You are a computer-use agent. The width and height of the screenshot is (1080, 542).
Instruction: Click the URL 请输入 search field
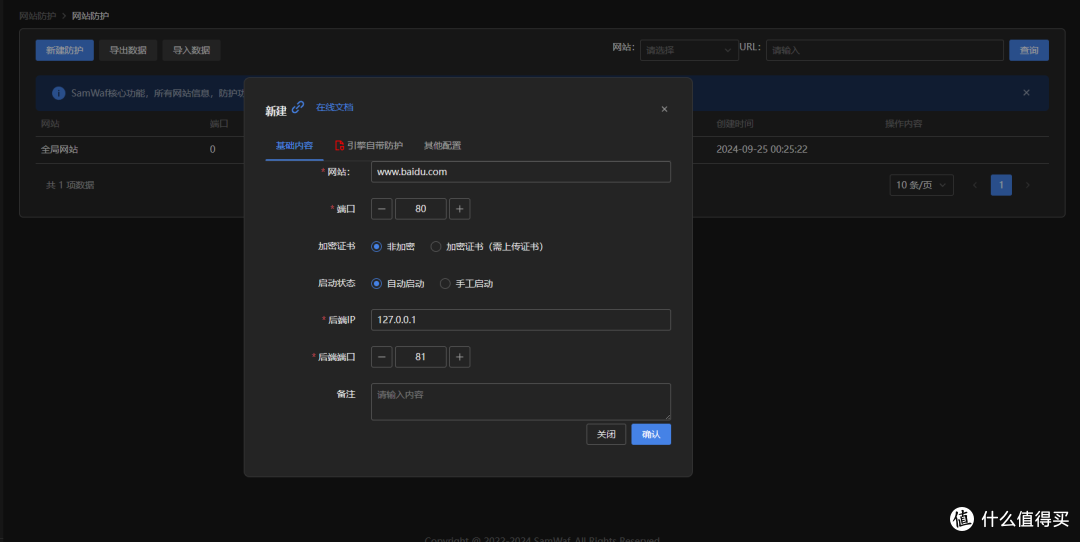coord(885,50)
